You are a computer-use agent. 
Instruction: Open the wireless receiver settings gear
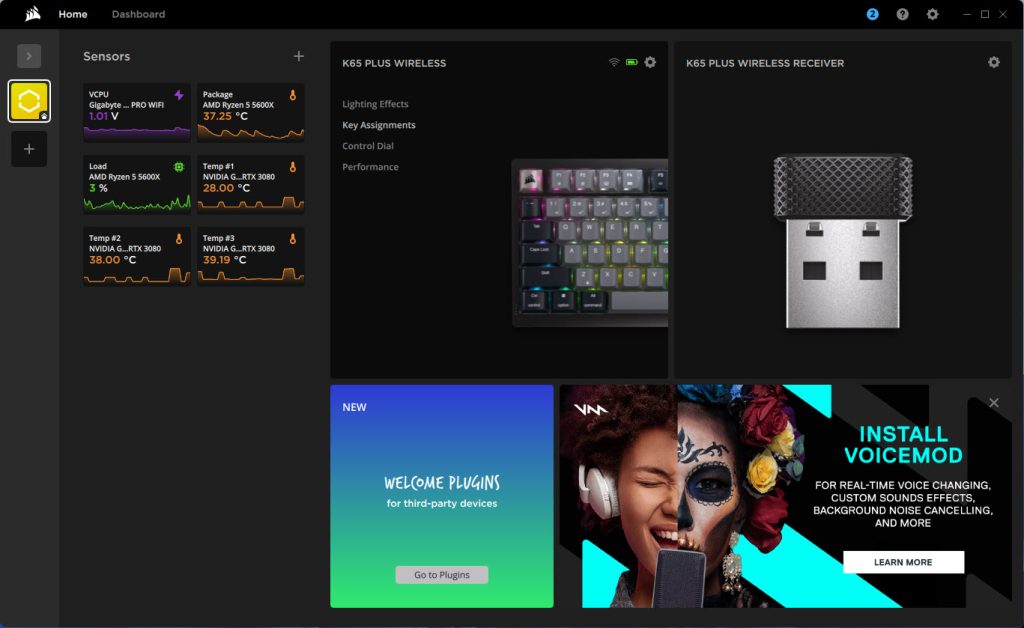[x=993, y=62]
